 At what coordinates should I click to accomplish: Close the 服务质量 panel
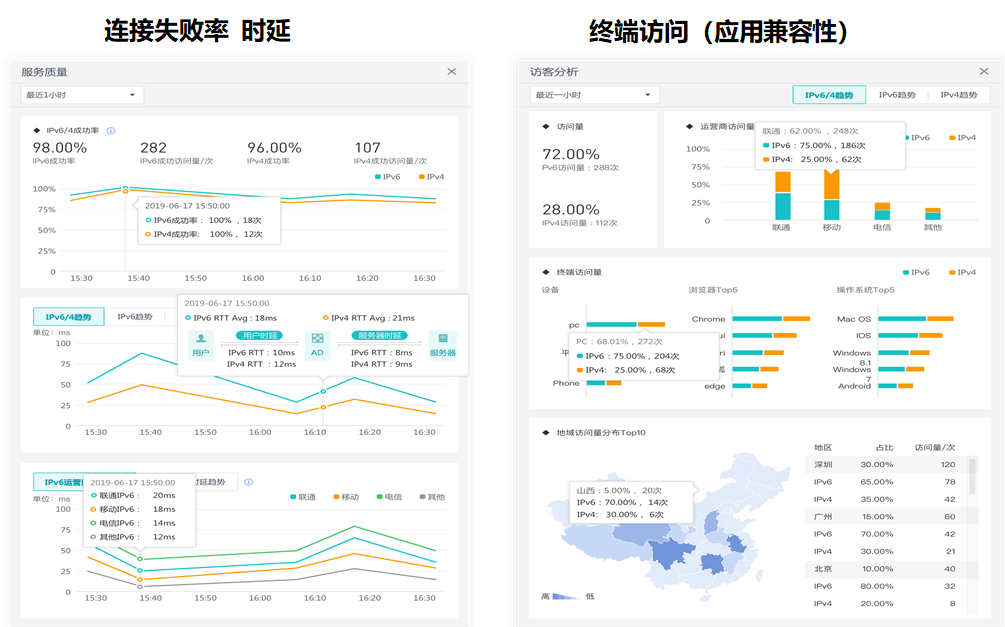pos(452,72)
